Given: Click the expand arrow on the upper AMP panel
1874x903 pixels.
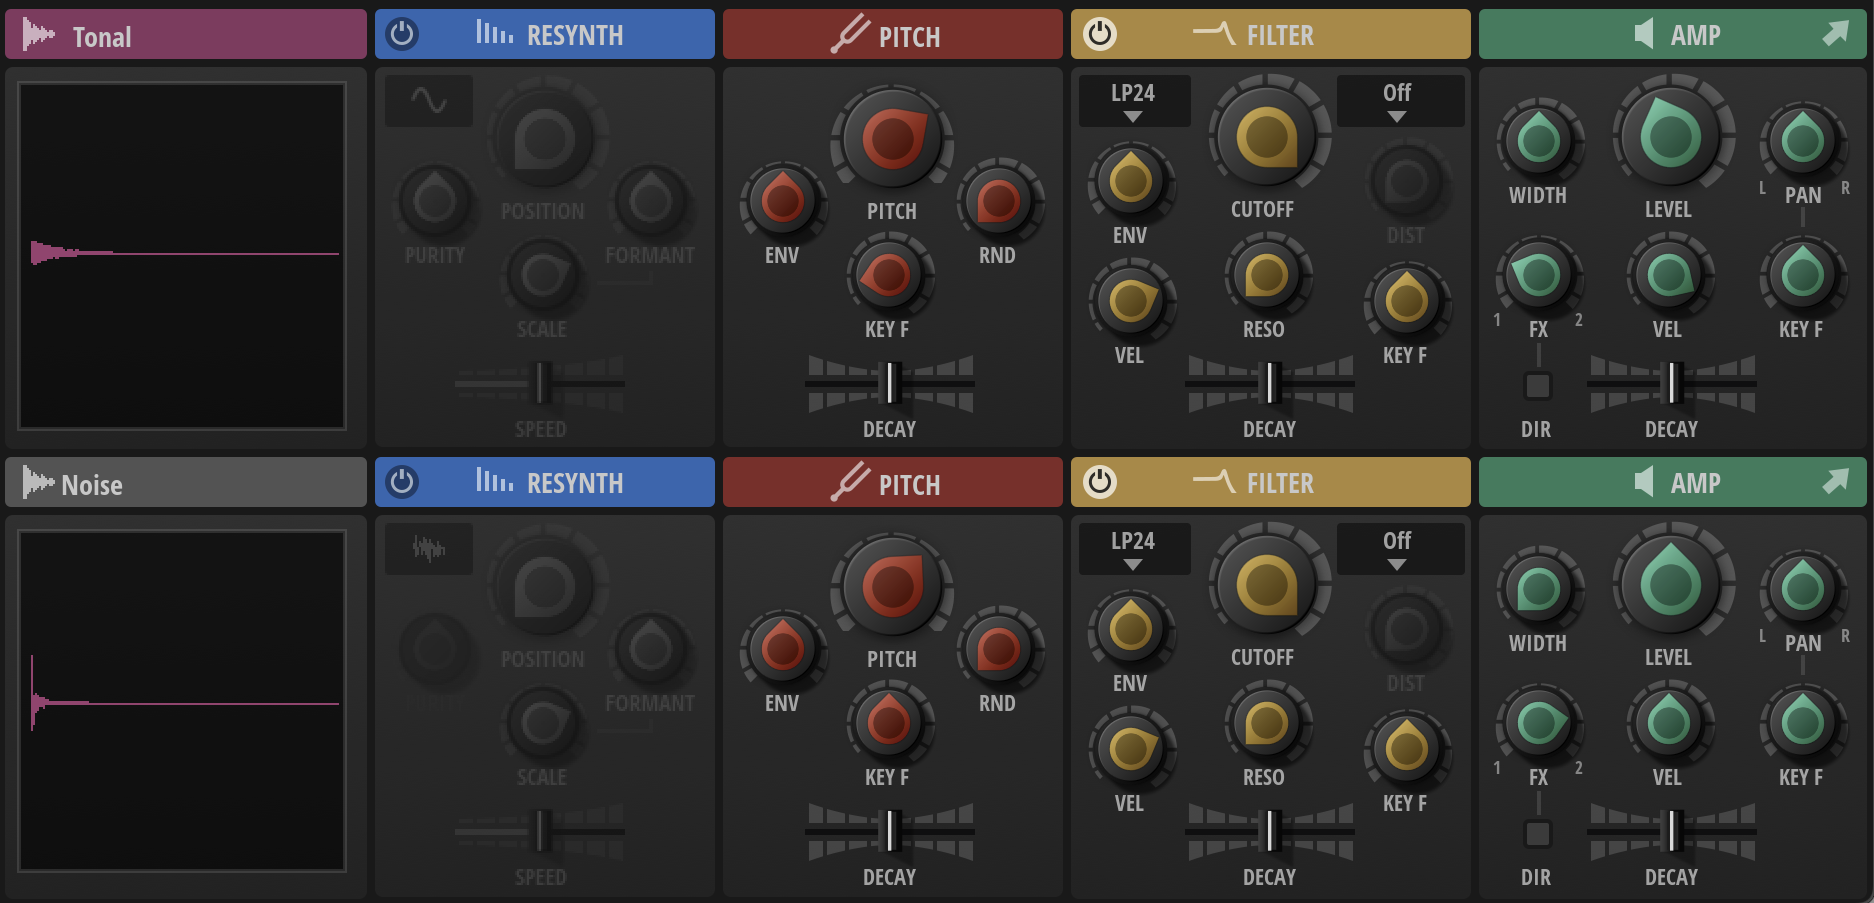Looking at the screenshot, I should click(x=1838, y=33).
